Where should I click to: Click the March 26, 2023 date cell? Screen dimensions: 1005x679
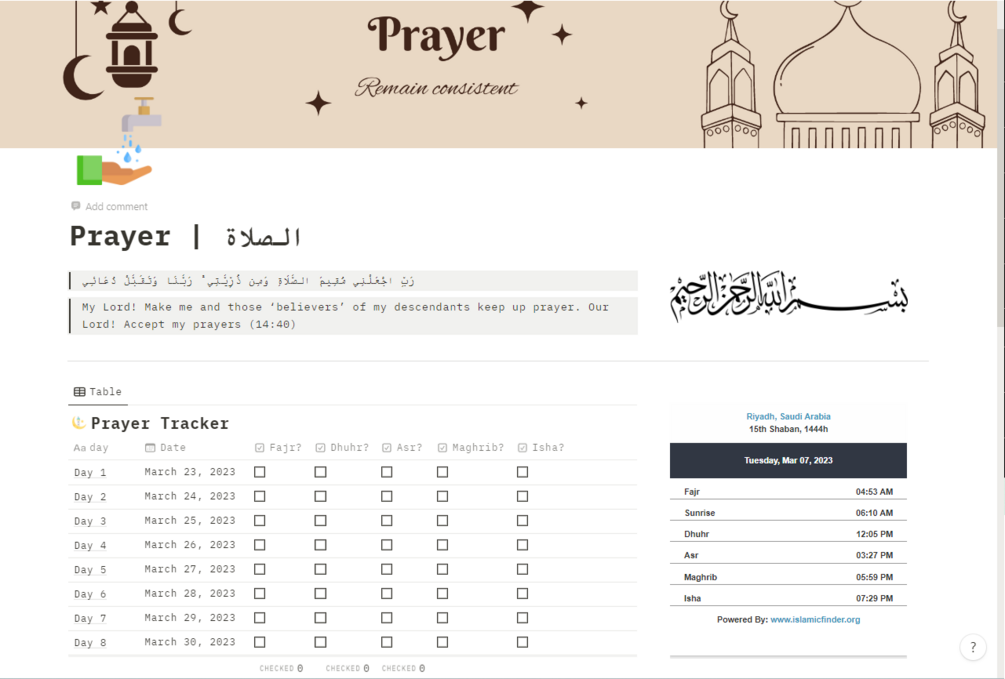[x=190, y=545]
